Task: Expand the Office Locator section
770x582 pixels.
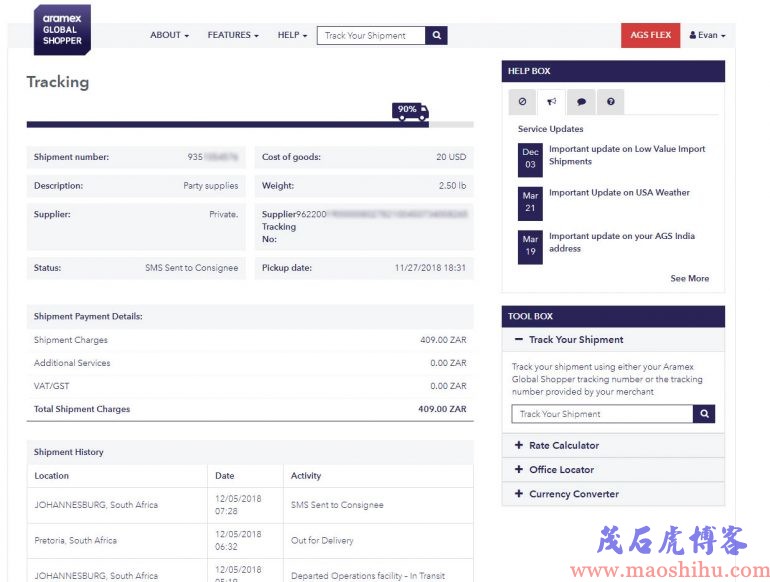Action: [x=613, y=470]
